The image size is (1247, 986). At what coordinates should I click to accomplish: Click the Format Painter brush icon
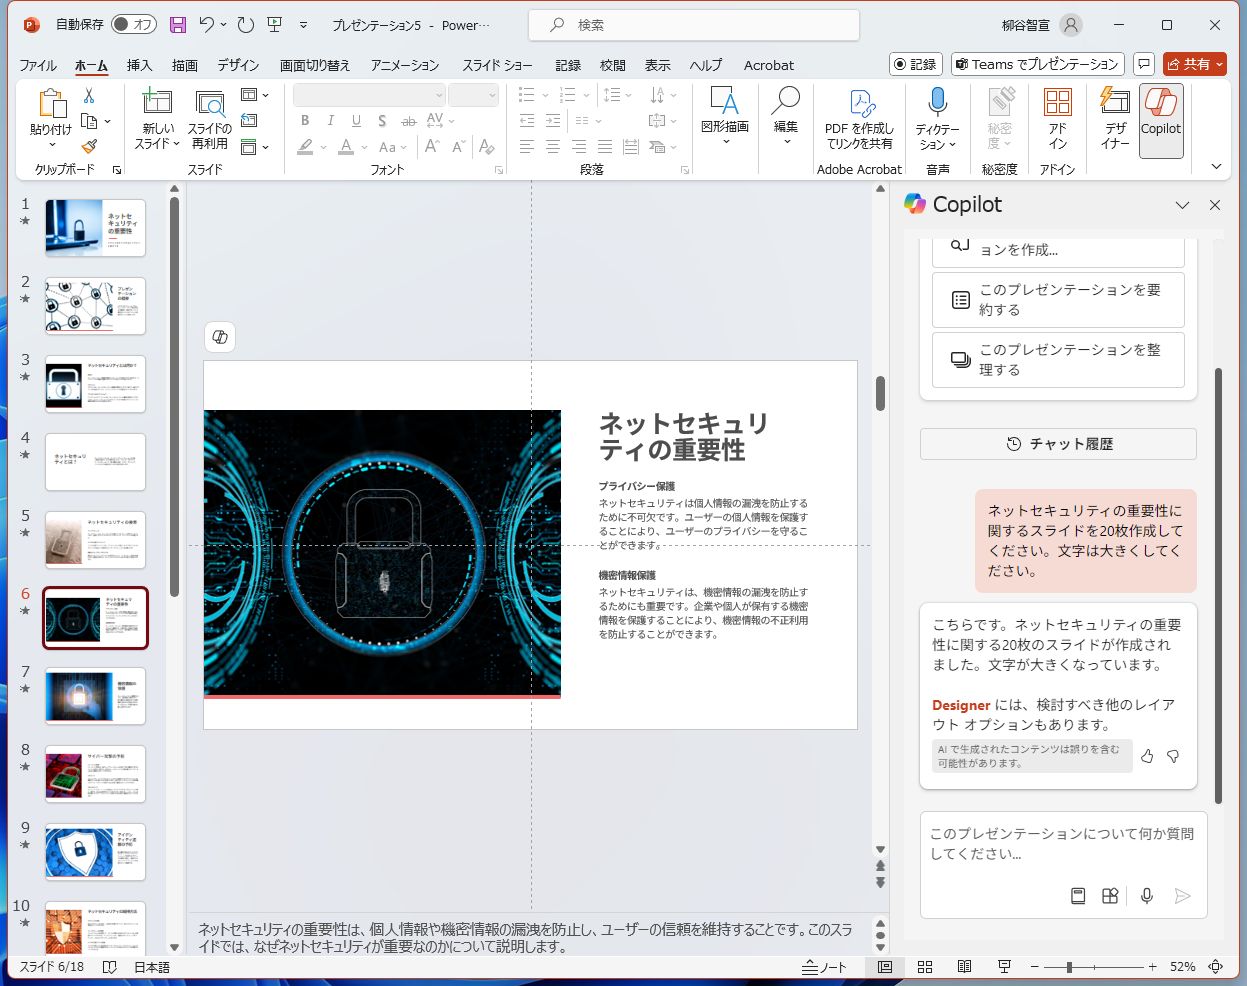click(89, 146)
